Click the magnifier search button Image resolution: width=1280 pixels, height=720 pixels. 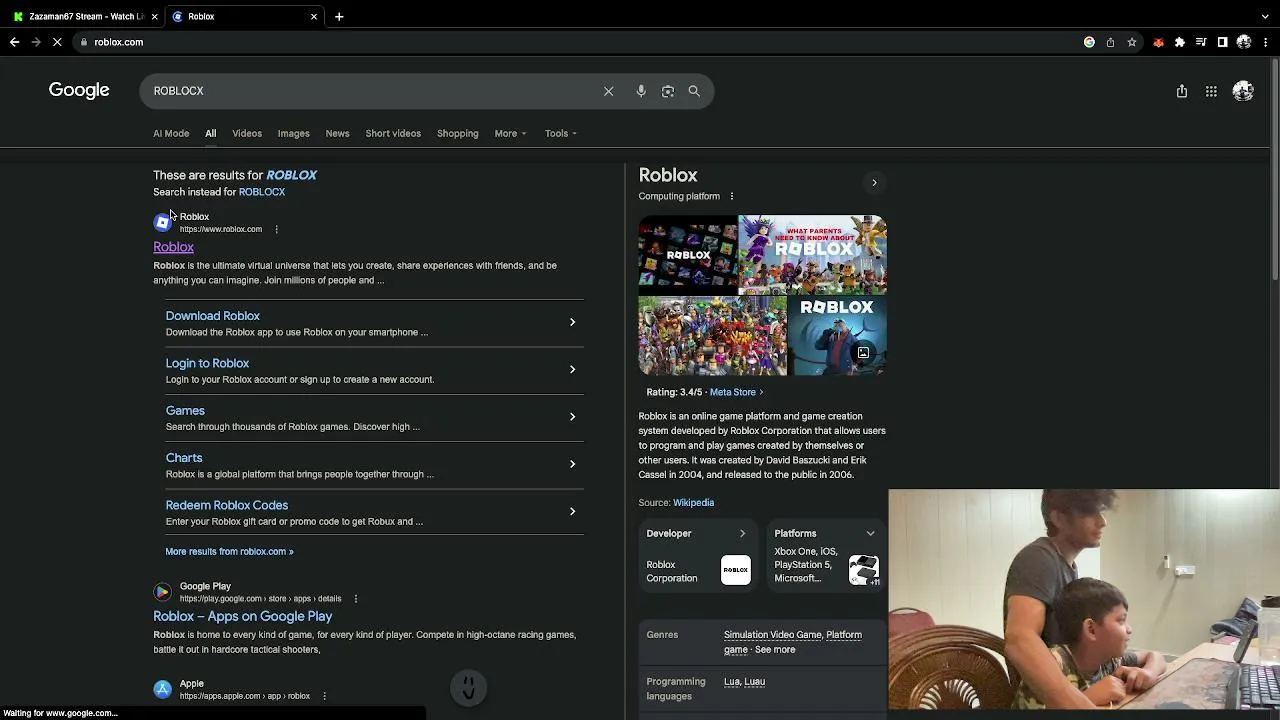point(694,91)
